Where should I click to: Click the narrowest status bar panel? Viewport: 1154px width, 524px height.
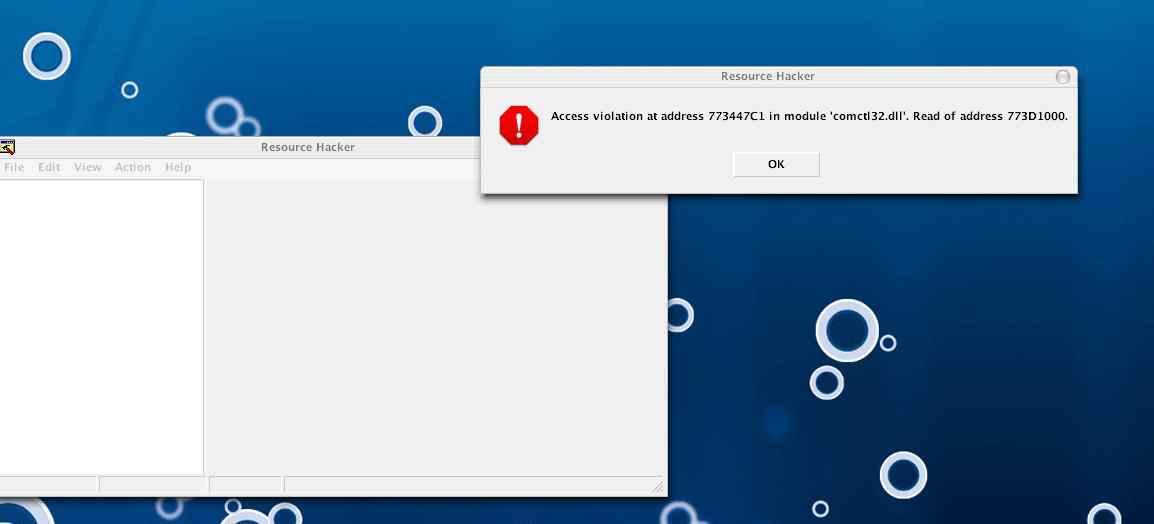click(x=245, y=485)
